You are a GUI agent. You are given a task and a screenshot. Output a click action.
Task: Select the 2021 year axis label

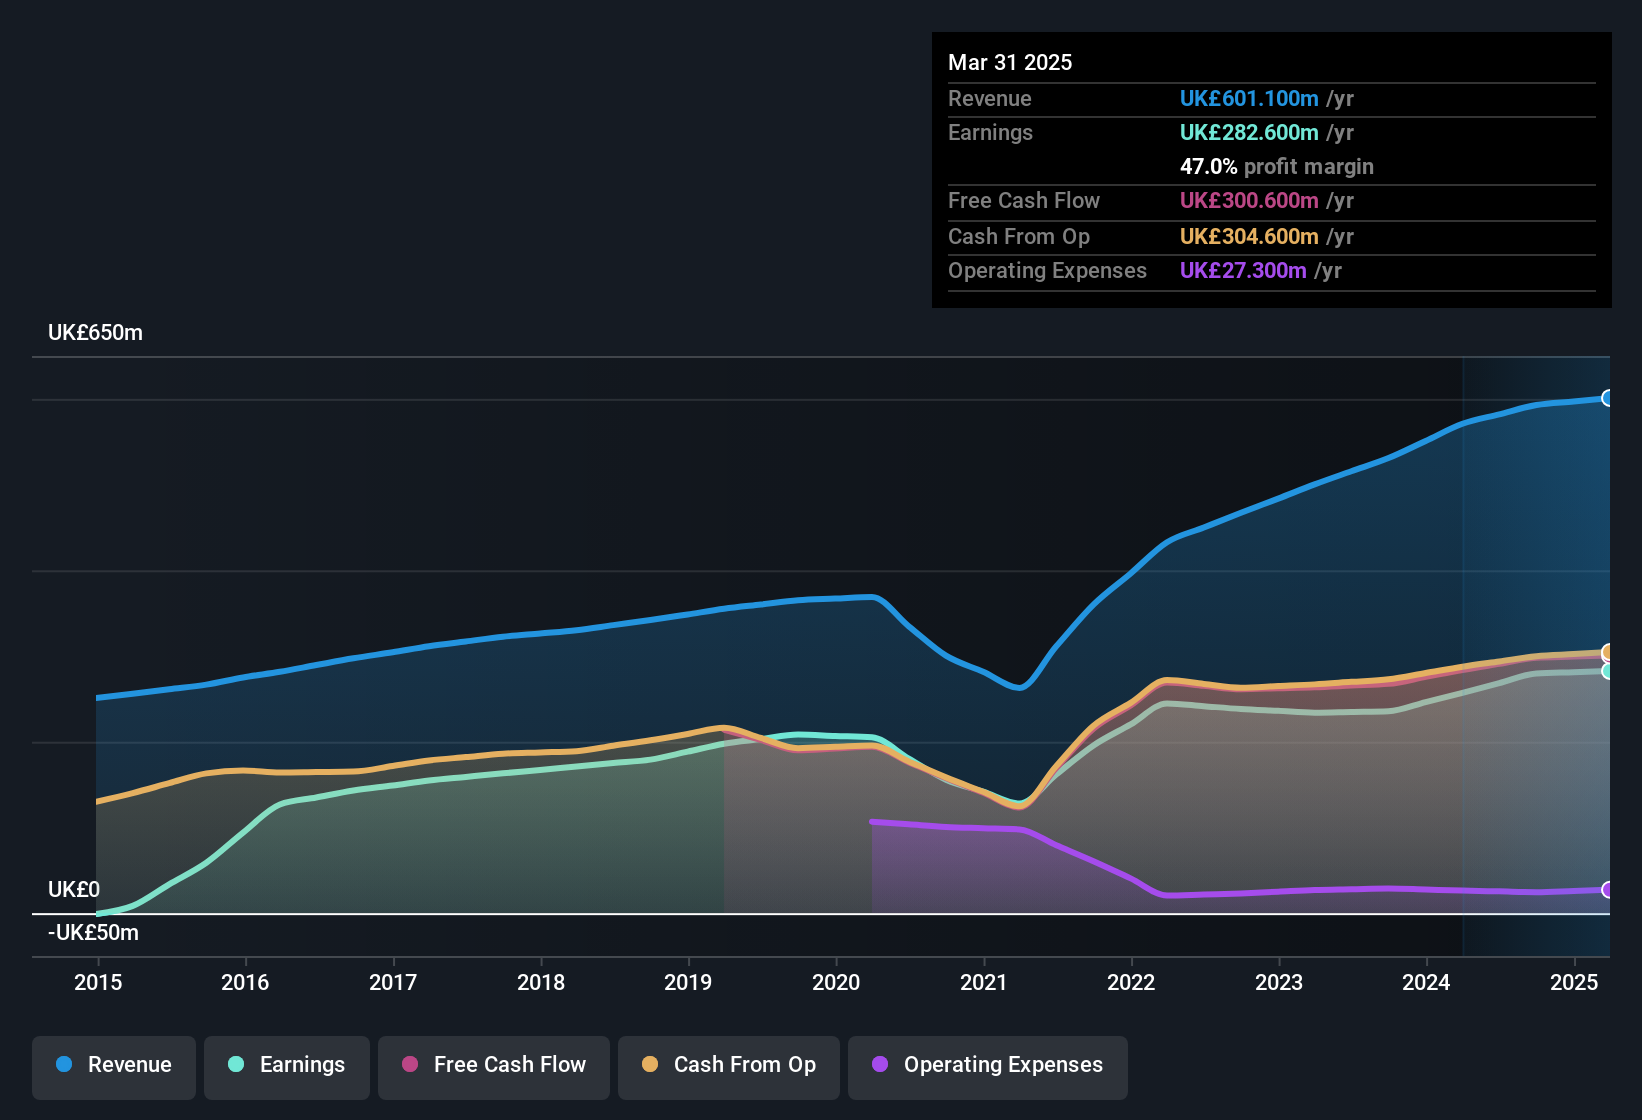pyautogui.click(x=985, y=983)
